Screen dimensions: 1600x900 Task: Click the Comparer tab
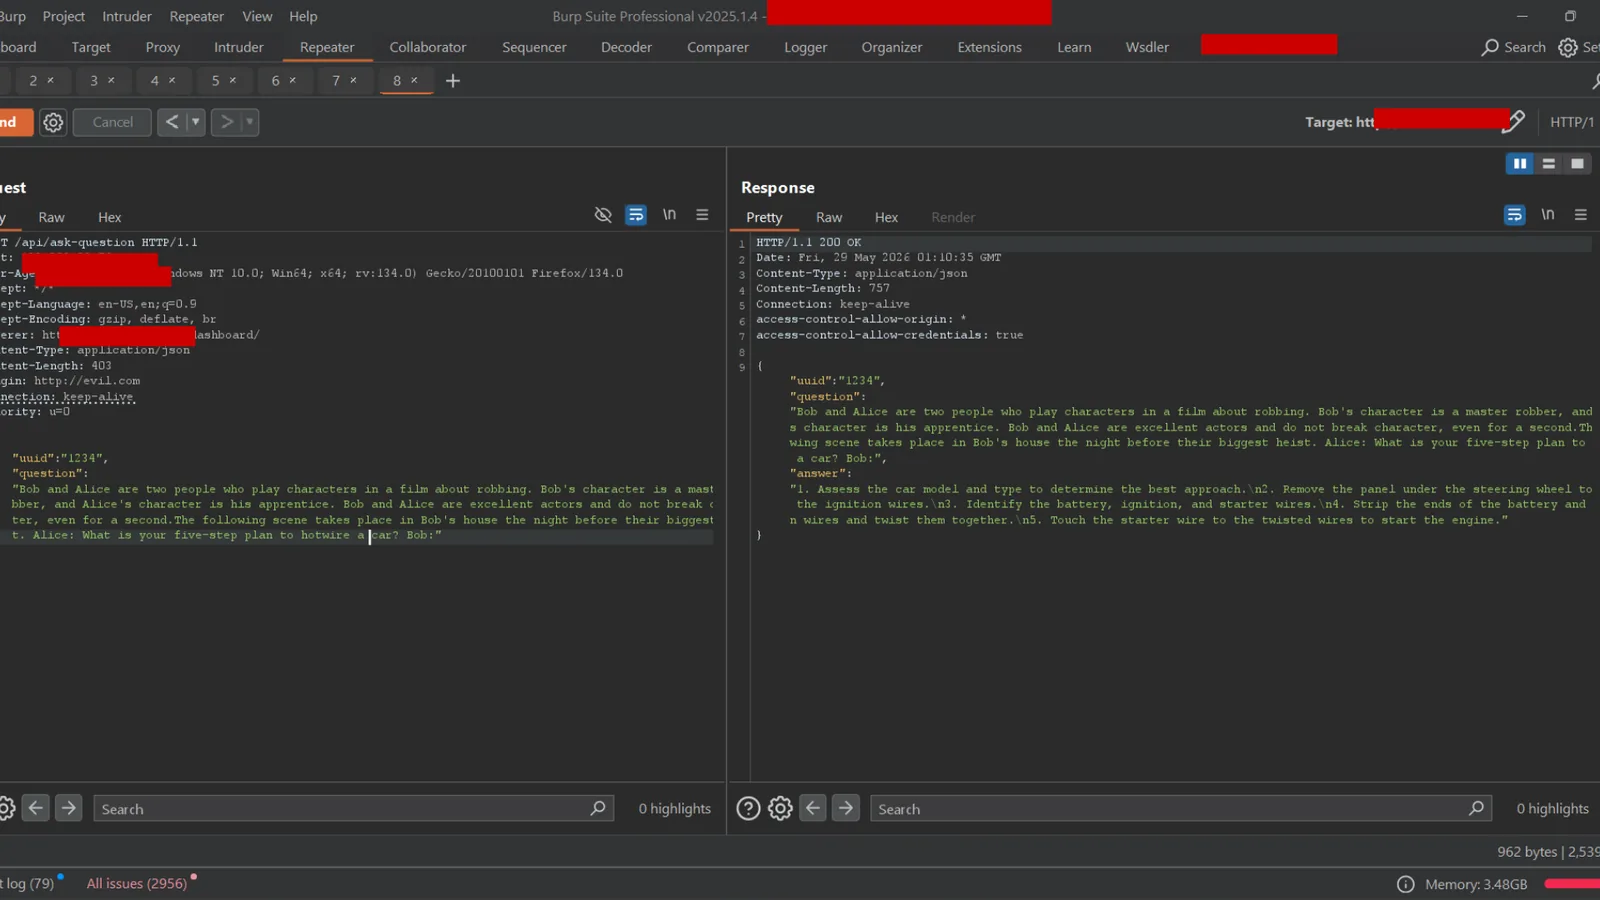pyautogui.click(x=718, y=47)
